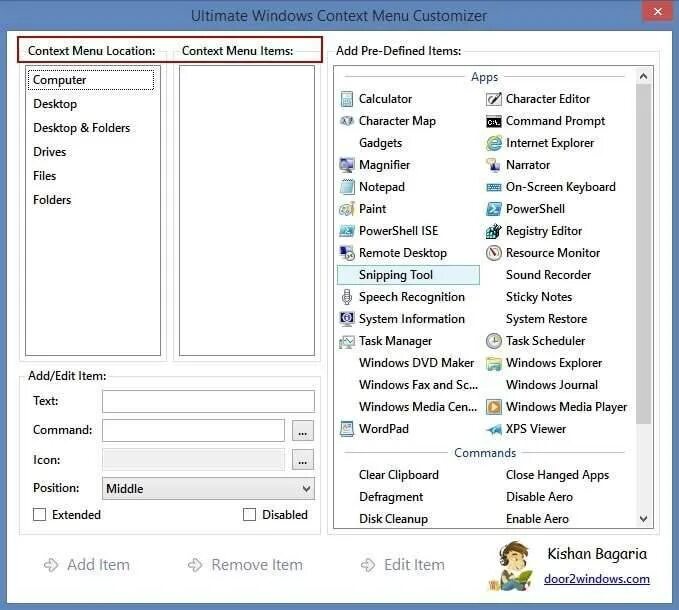Click the Add Item button
Viewport: 679px width, 610px height.
(x=87, y=565)
